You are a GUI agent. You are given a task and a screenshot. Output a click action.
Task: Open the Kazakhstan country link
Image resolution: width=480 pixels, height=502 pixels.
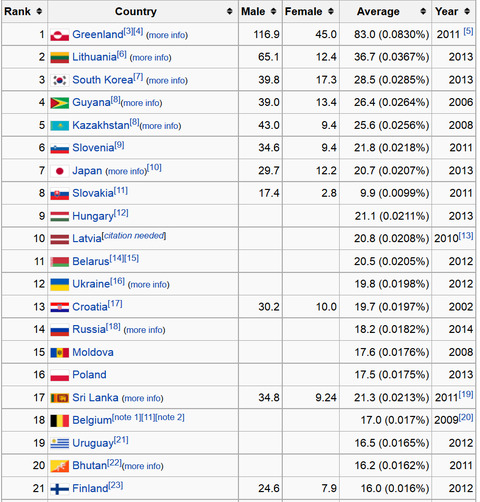pos(101,125)
